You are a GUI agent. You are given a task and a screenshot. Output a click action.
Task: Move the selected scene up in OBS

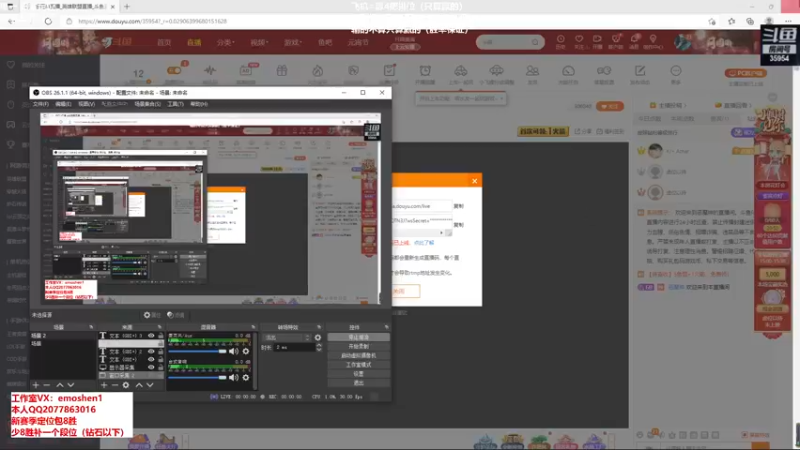click(x=60, y=385)
